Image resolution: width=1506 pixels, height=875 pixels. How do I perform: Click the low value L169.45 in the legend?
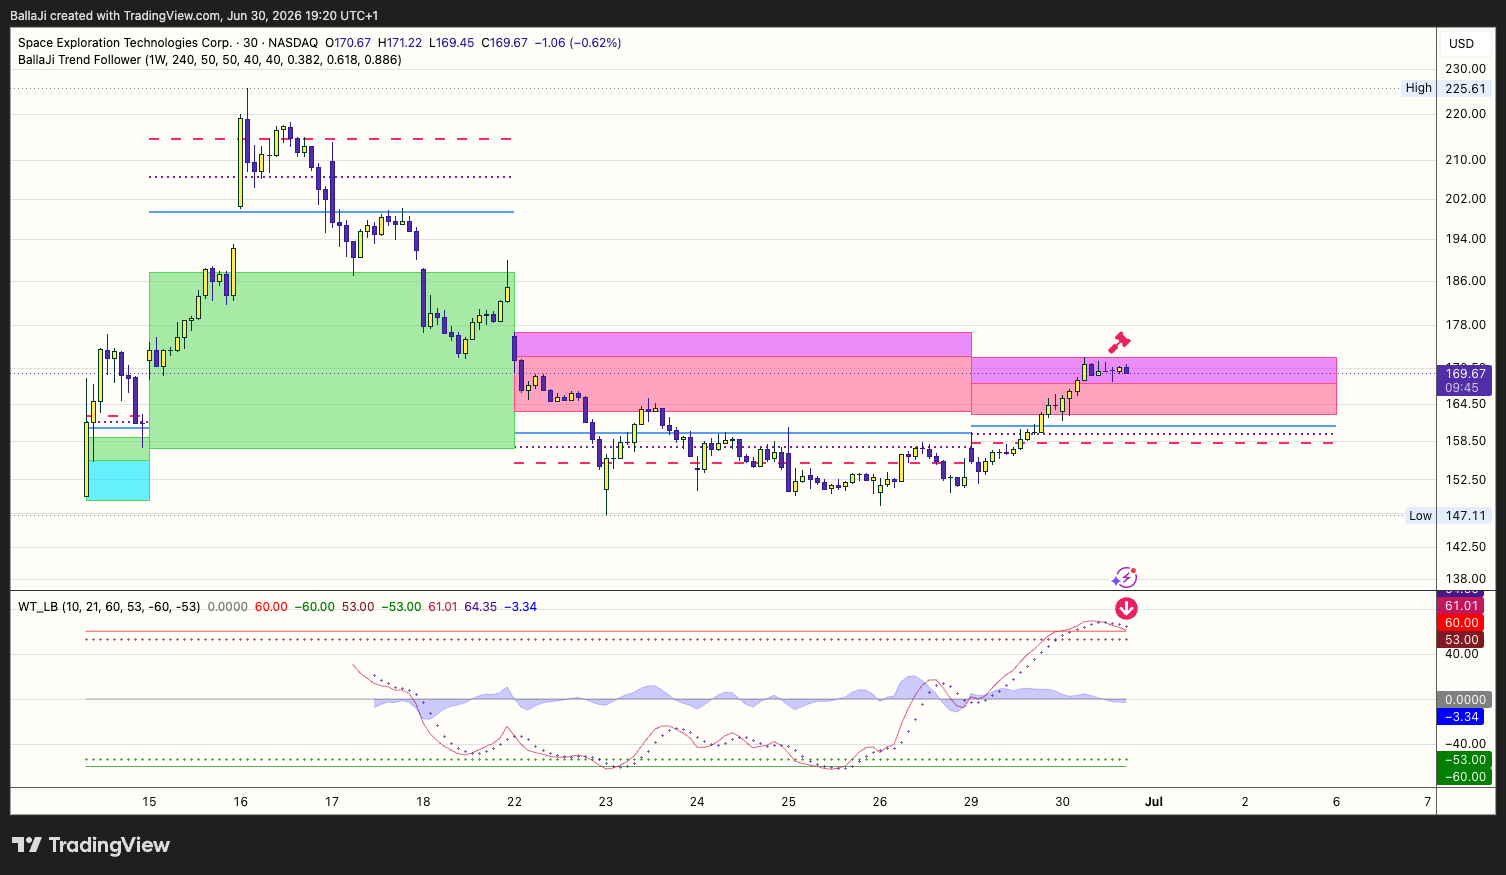pos(452,43)
